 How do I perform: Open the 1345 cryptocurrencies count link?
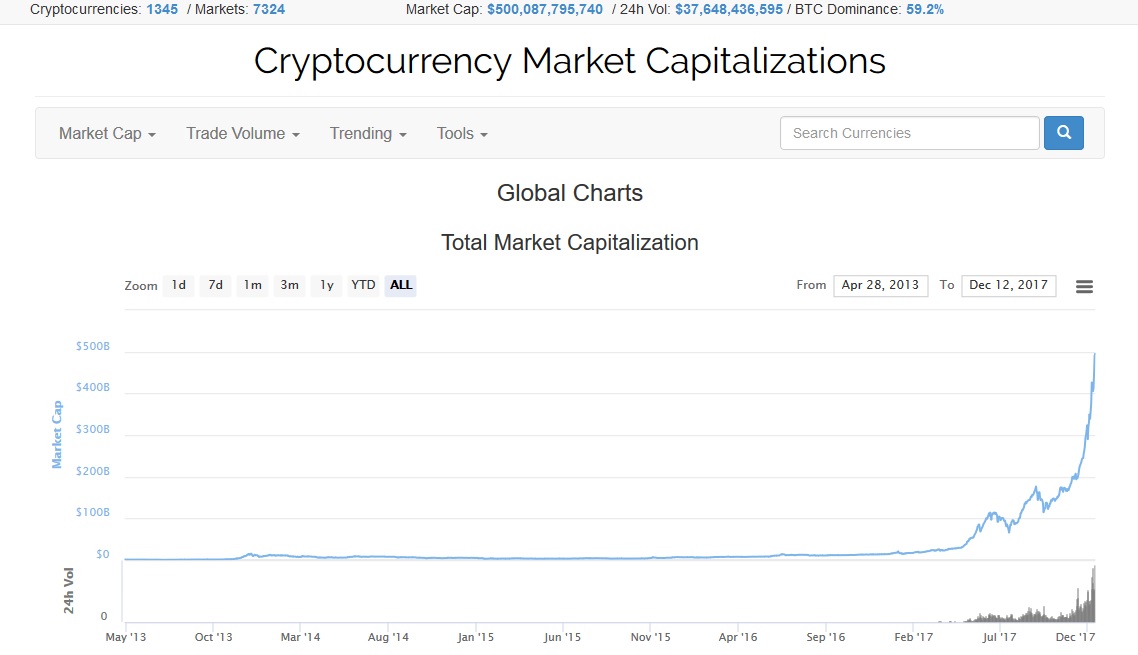162,9
